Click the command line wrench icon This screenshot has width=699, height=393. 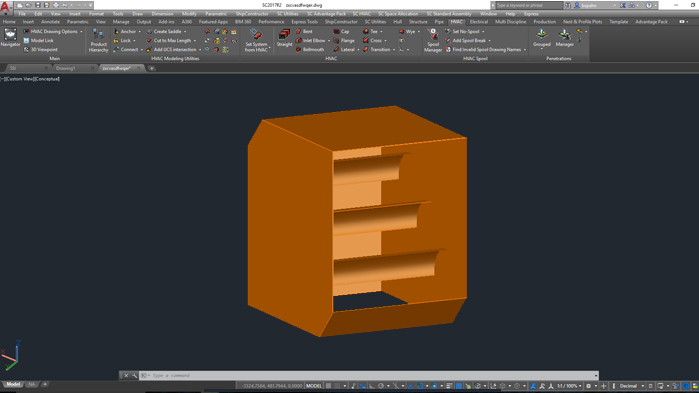point(135,376)
